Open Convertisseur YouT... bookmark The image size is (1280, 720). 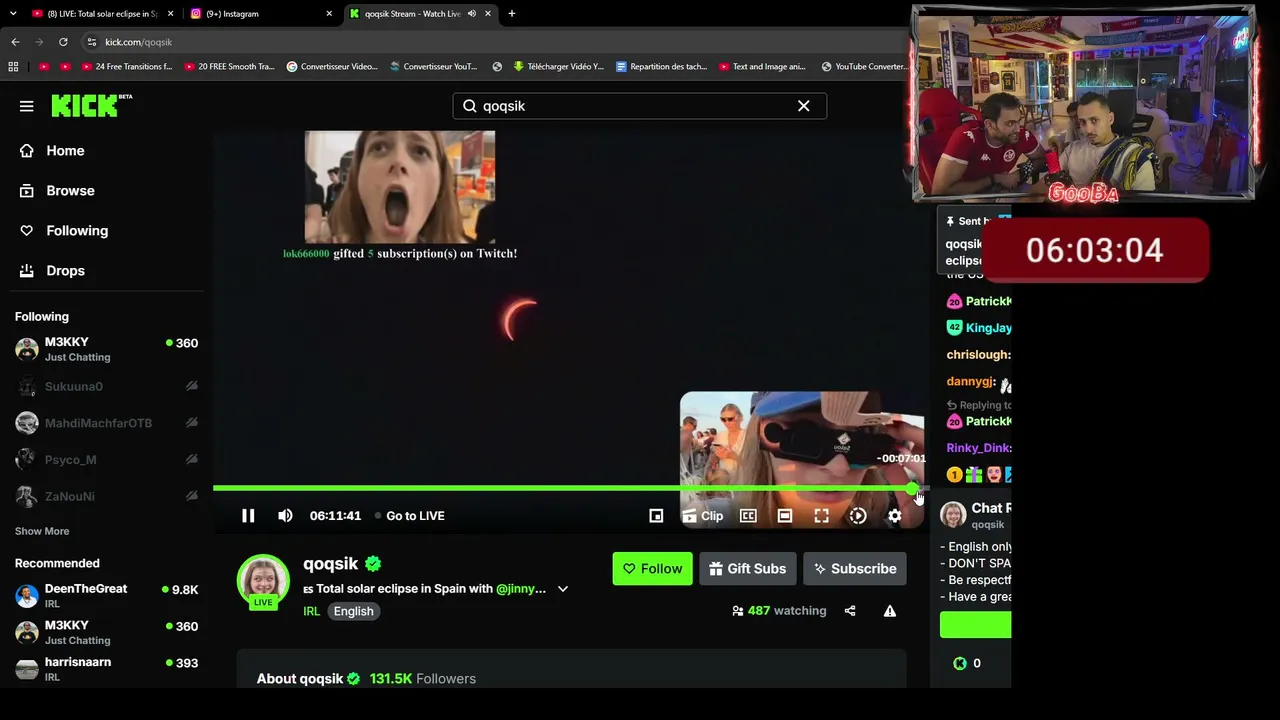[x=433, y=67]
